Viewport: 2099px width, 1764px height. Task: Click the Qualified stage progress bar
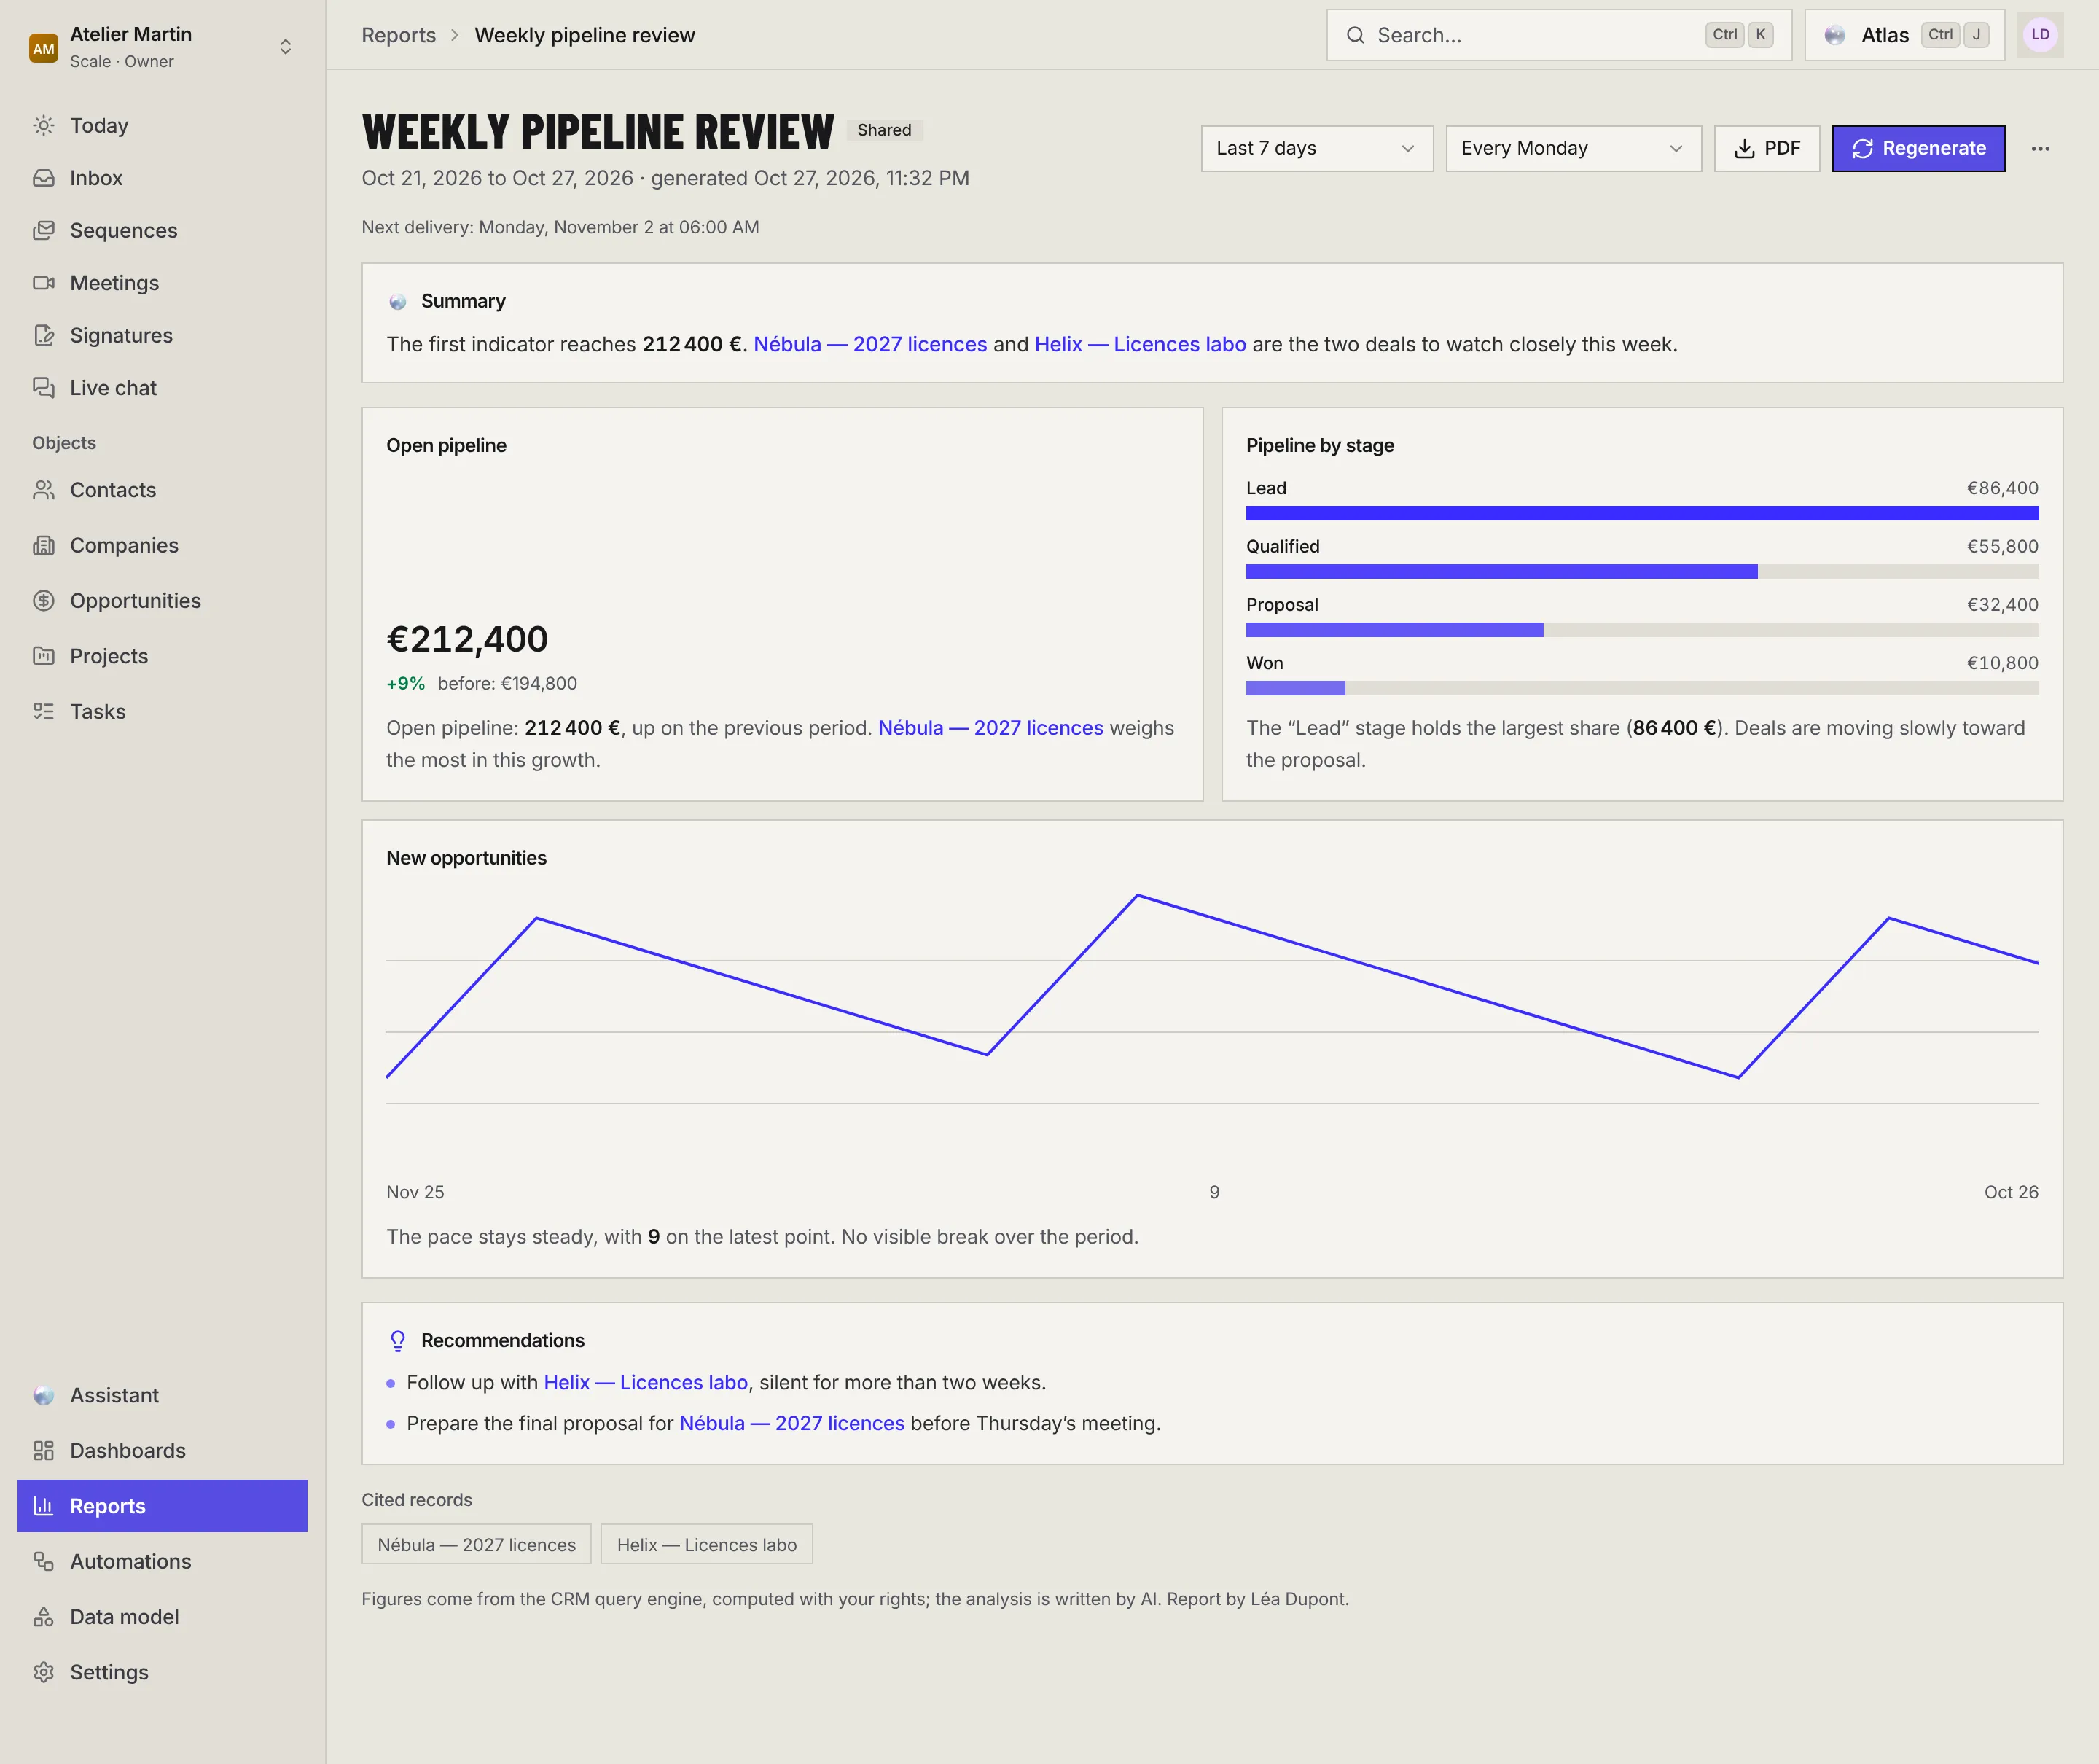[x=1641, y=571]
